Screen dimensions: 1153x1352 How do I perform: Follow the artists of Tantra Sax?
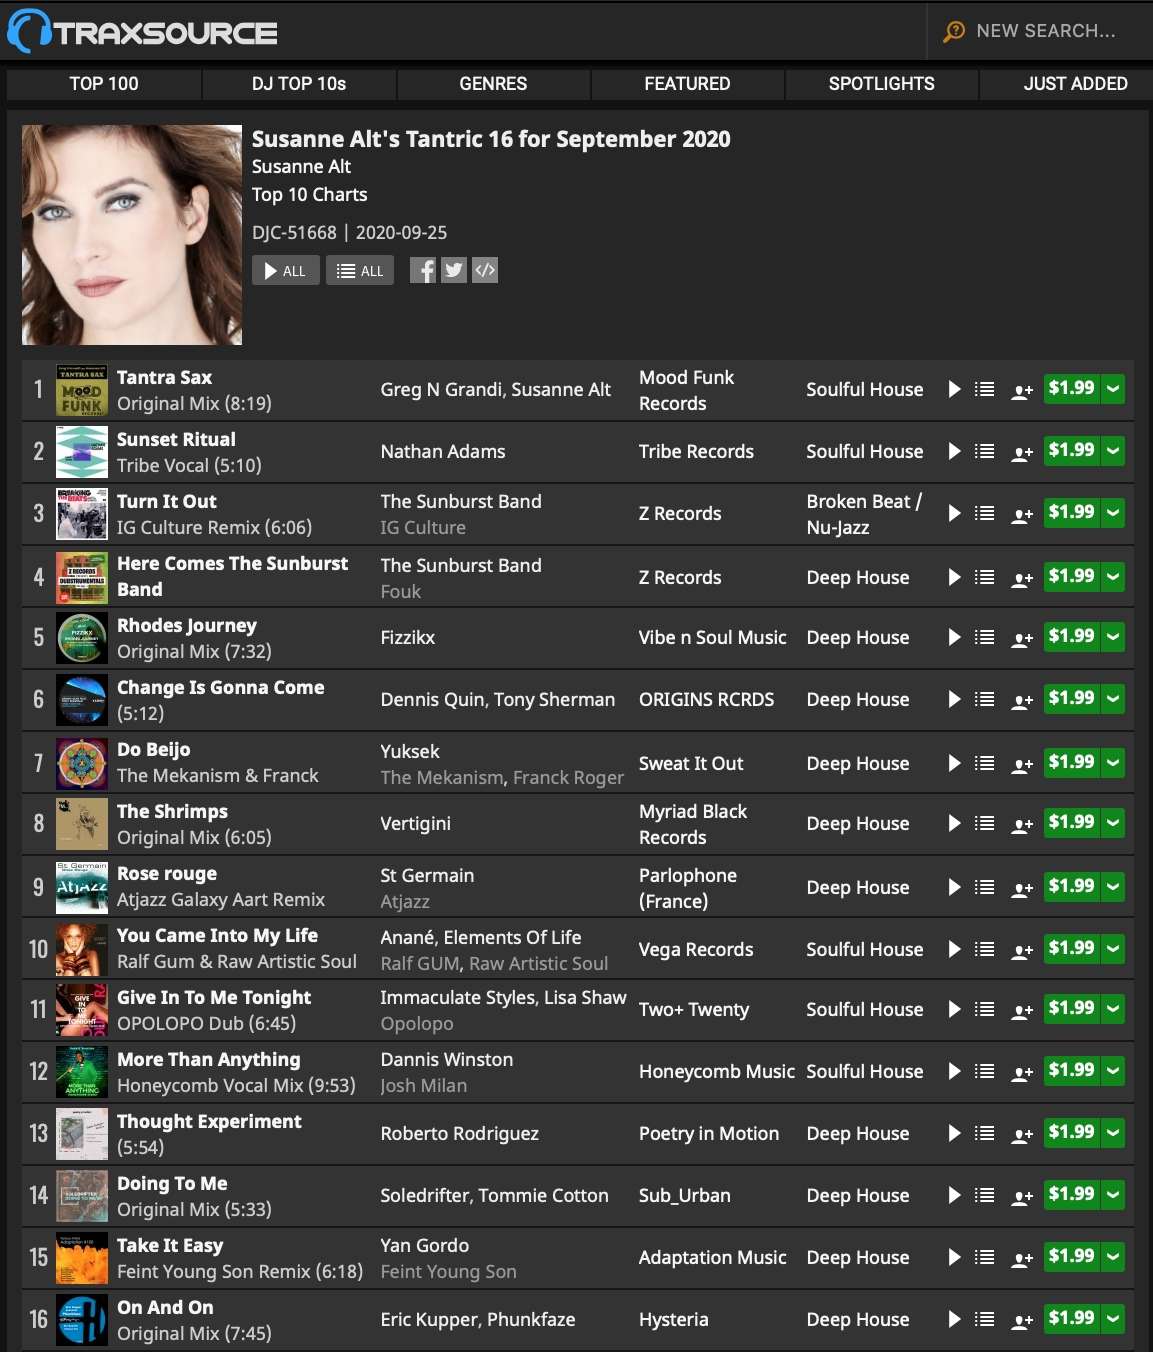pyautogui.click(x=1022, y=390)
